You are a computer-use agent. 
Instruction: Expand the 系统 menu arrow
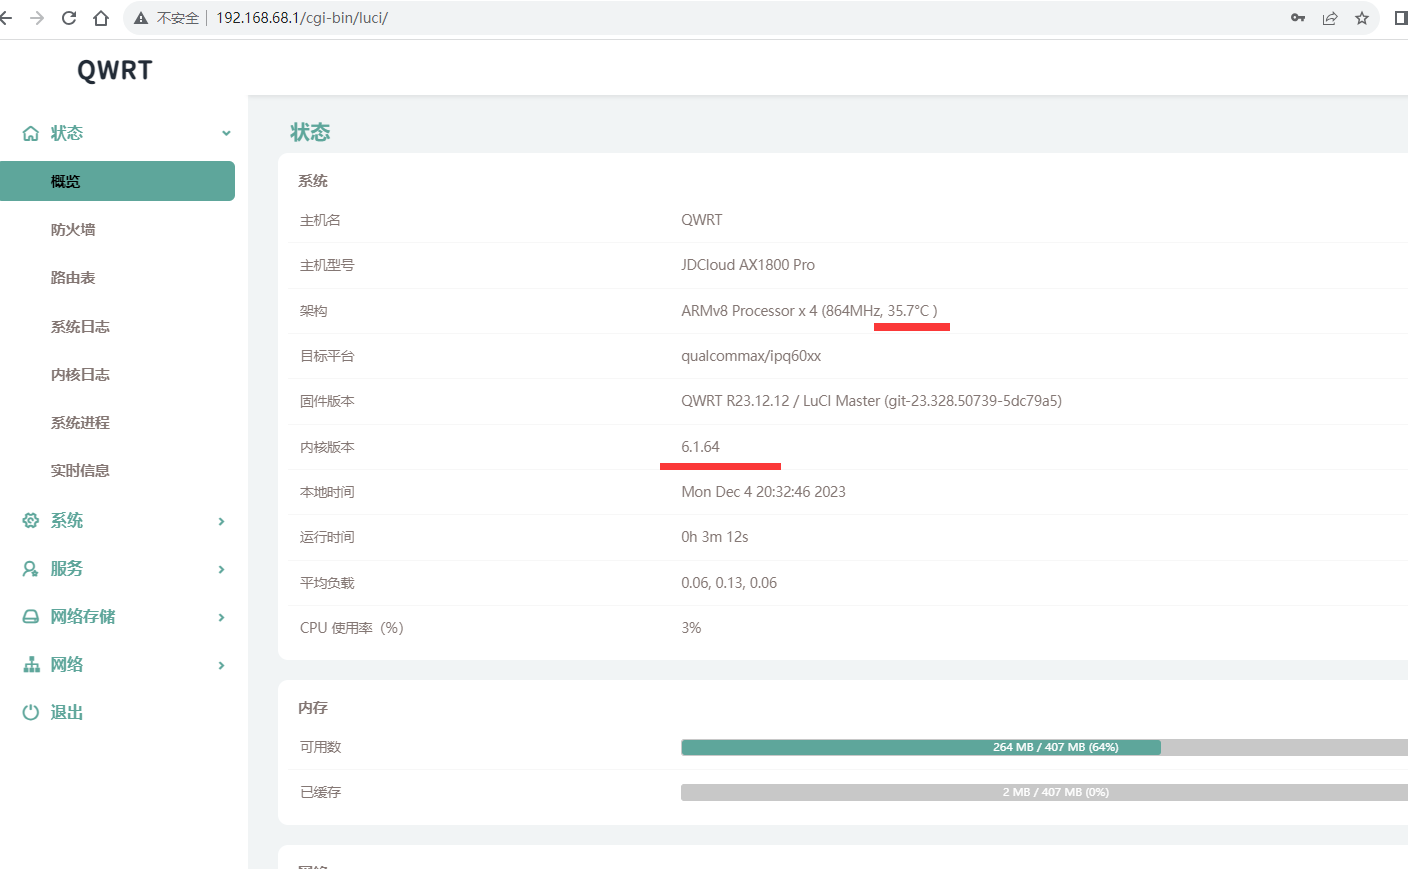[x=221, y=521]
